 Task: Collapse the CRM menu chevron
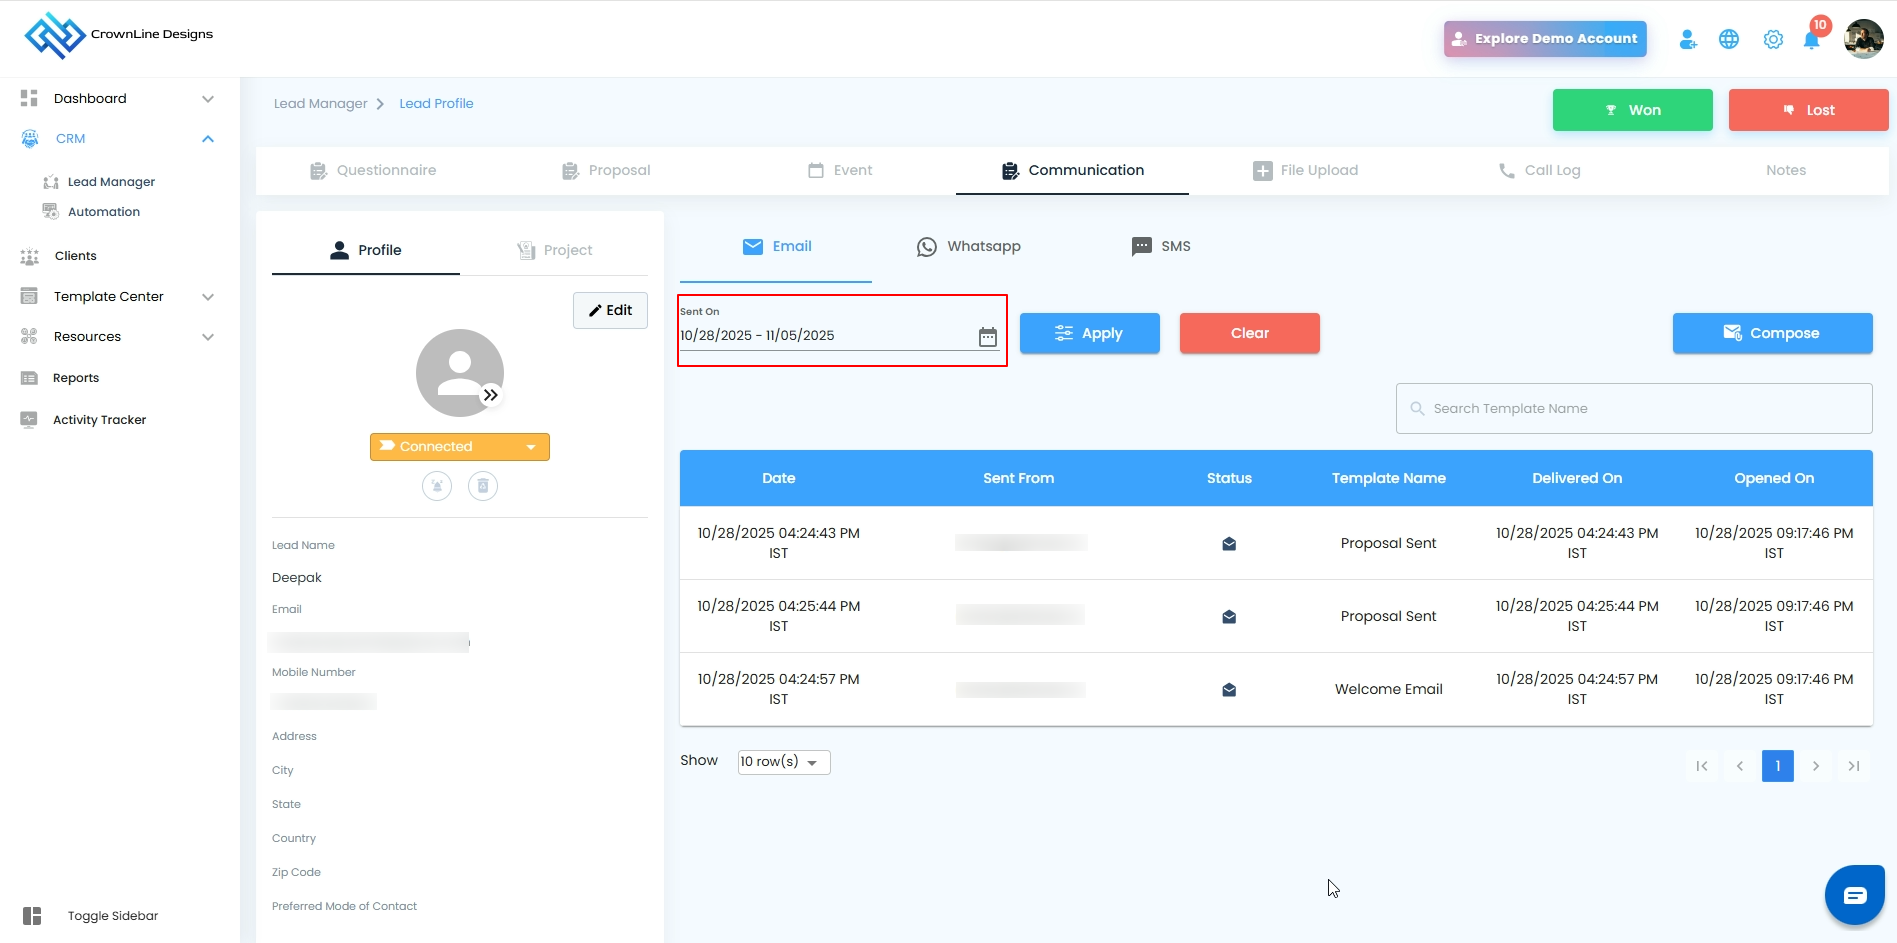coord(208,139)
